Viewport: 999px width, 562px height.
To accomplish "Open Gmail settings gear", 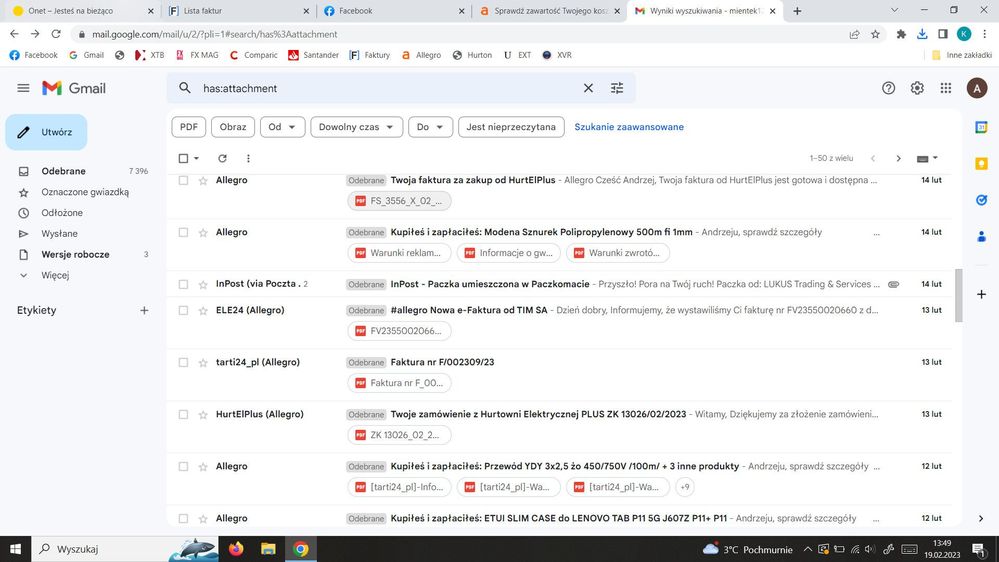I will tap(917, 88).
